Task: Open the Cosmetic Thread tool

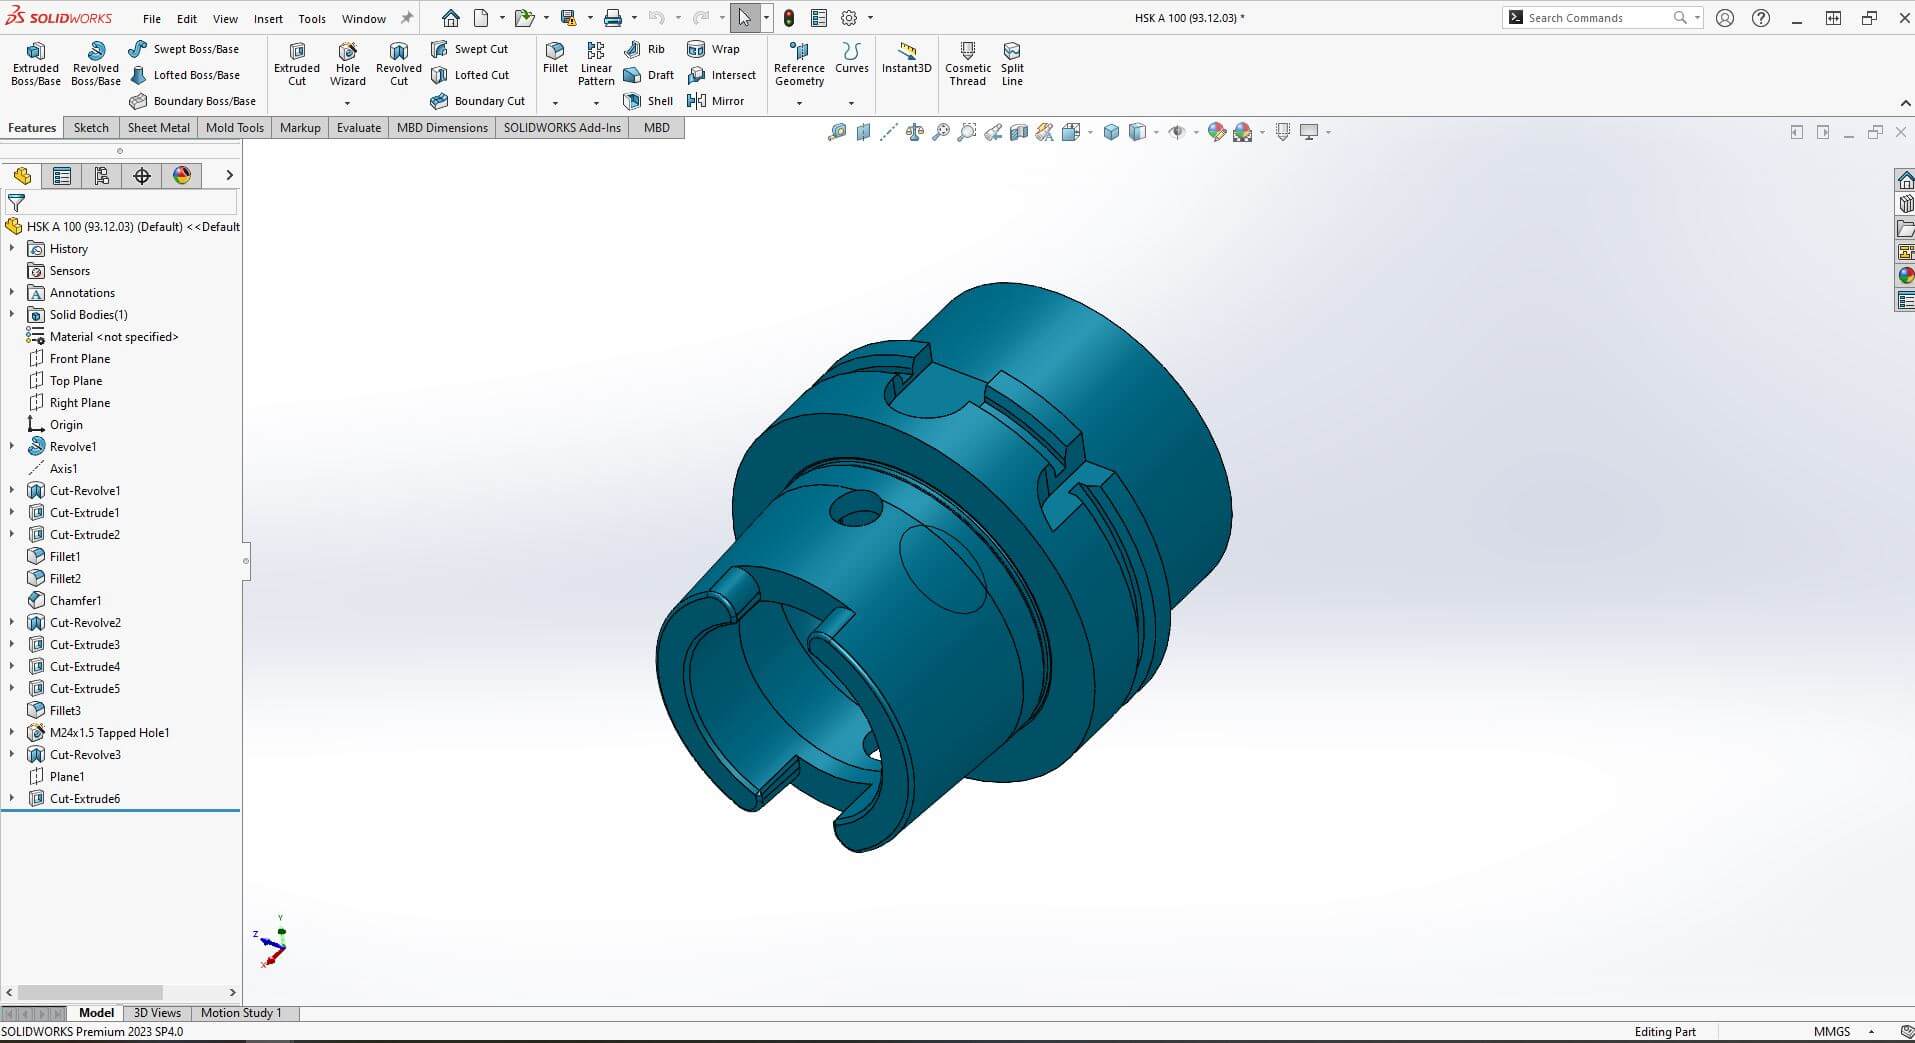Action: [967, 64]
